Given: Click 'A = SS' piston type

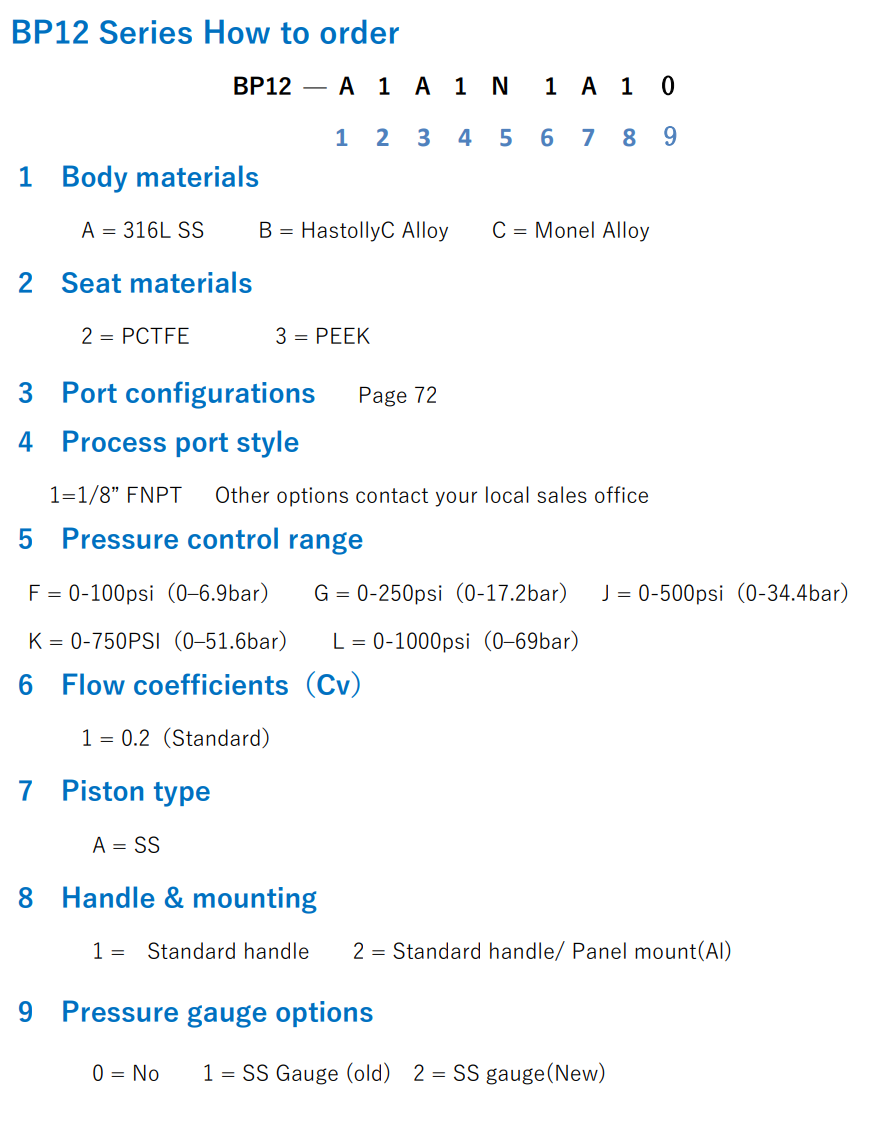Looking at the screenshot, I should tap(126, 845).
